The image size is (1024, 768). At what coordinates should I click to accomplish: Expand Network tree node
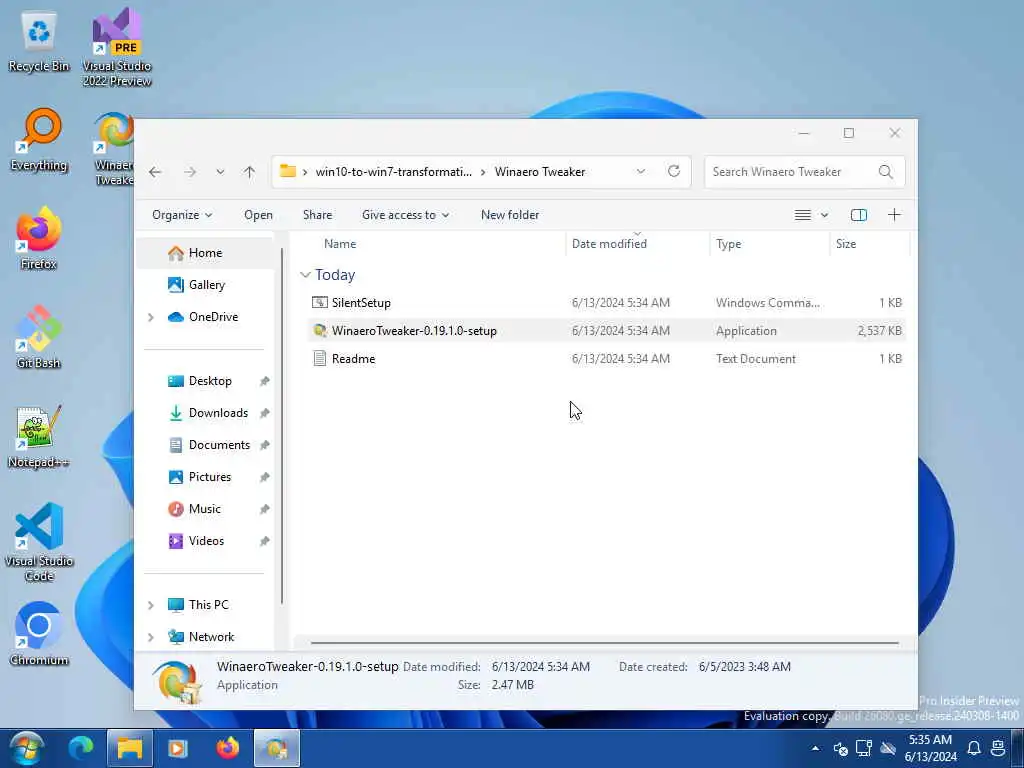point(151,637)
